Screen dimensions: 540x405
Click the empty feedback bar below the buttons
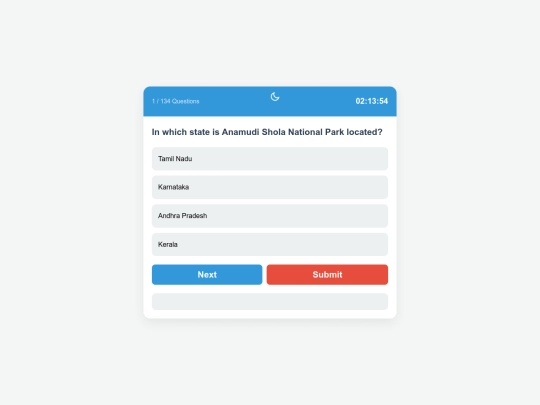(270, 302)
